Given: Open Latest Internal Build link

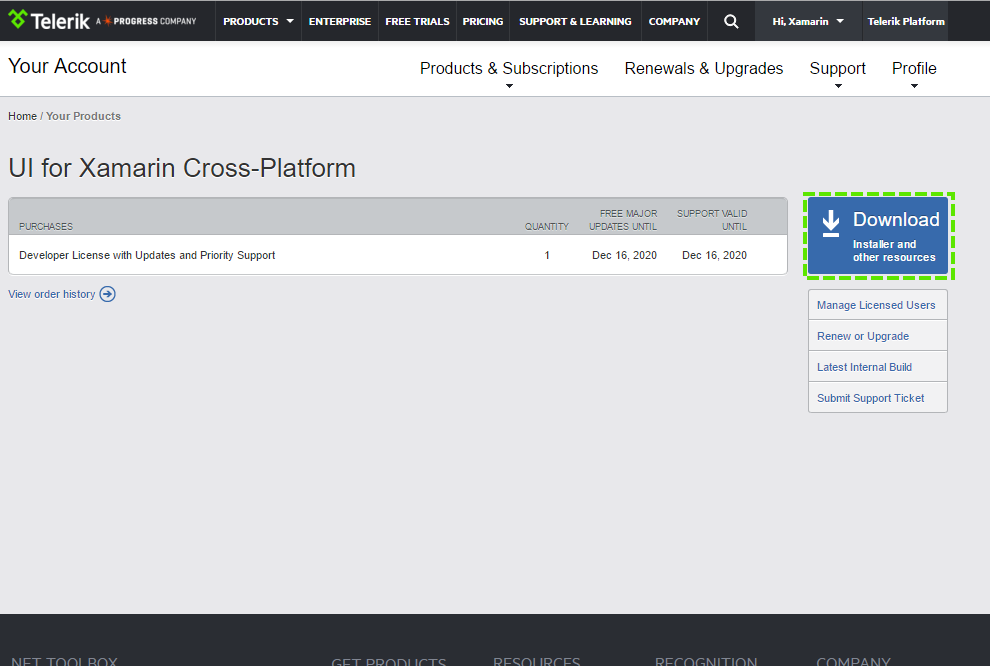Looking at the screenshot, I should click(x=878, y=367).
